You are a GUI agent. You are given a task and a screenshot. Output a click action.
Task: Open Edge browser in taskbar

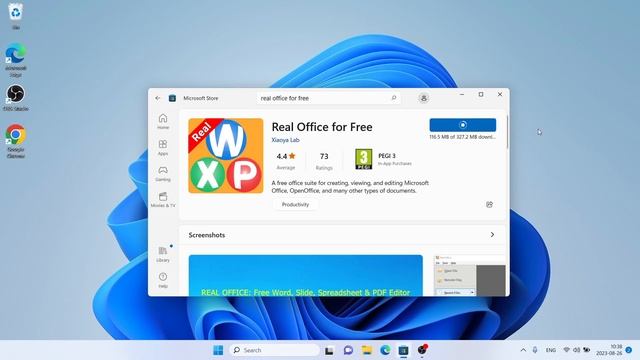385,350
